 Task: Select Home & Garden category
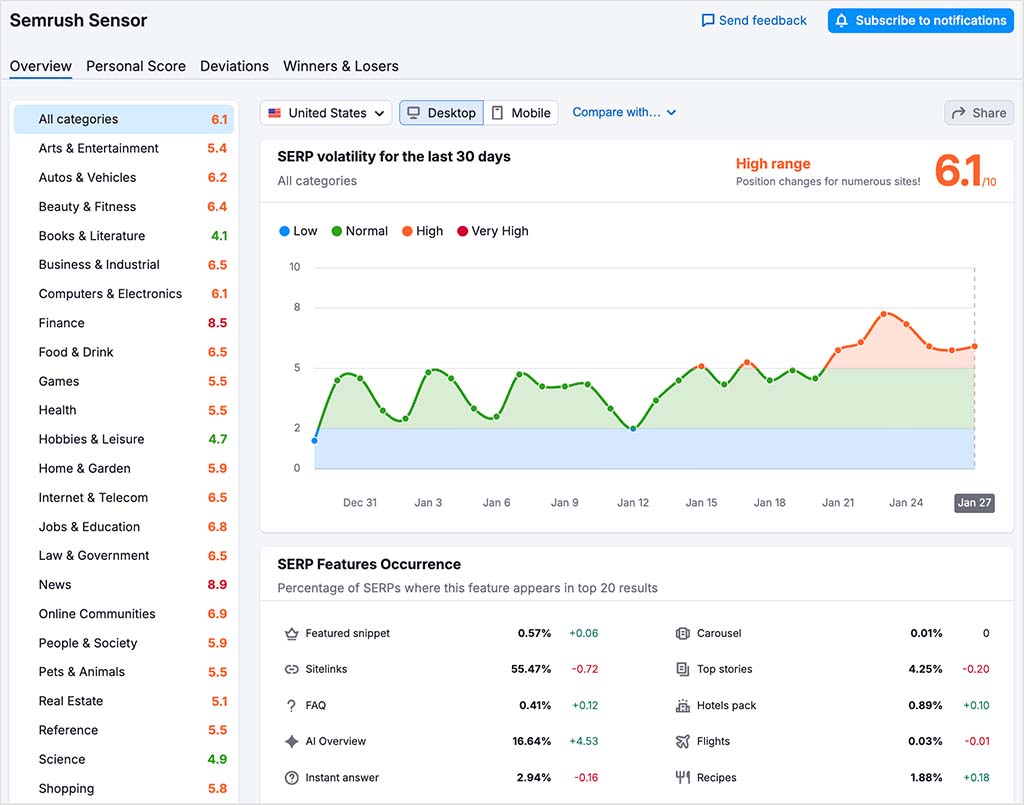click(x=124, y=469)
